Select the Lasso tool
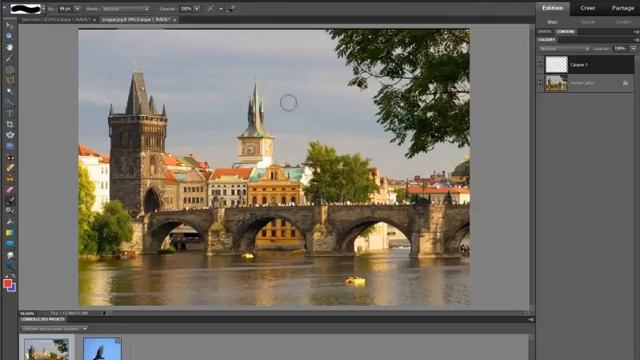This screenshot has width=640, height=360. coord(9,80)
